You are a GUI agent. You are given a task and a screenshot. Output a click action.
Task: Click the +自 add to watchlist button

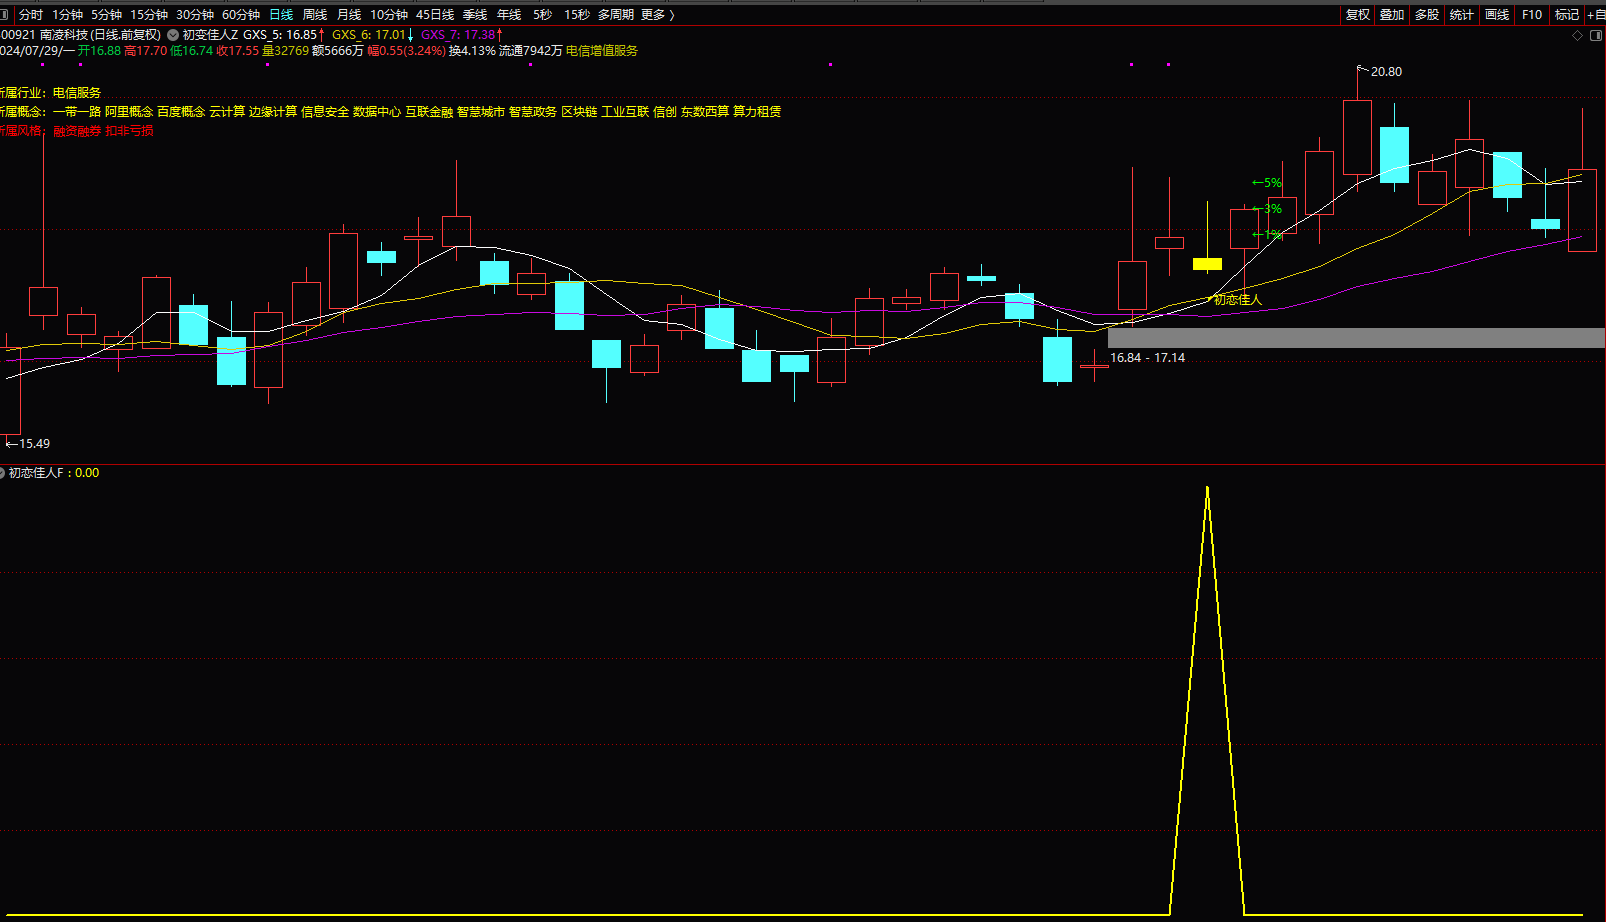[x=1596, y=15]
